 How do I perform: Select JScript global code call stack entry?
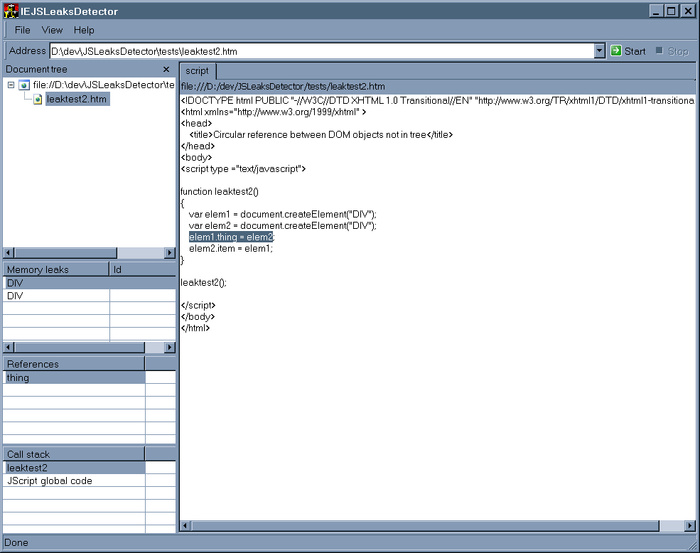point(74,481)
